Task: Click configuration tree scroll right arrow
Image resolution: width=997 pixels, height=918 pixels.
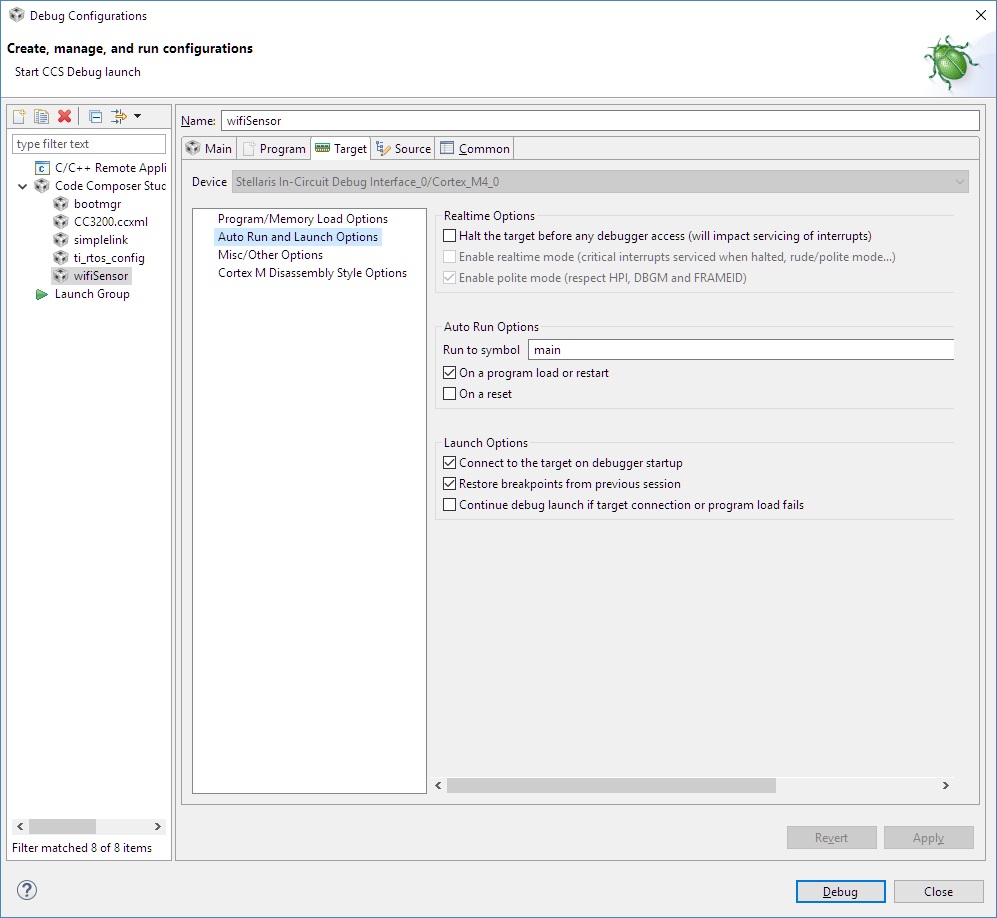Action: pyautogui.click(x=158, y=826)
